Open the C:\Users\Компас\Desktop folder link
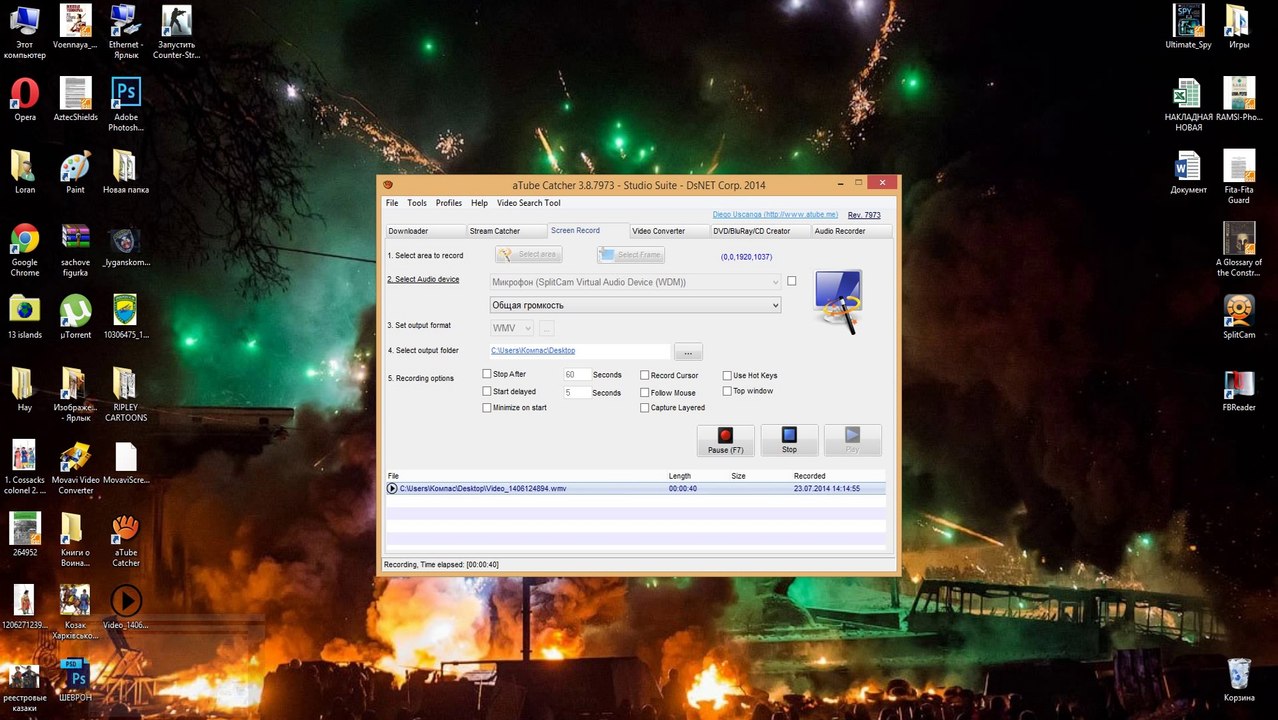Screen dimensions: 1278x720 533,351
